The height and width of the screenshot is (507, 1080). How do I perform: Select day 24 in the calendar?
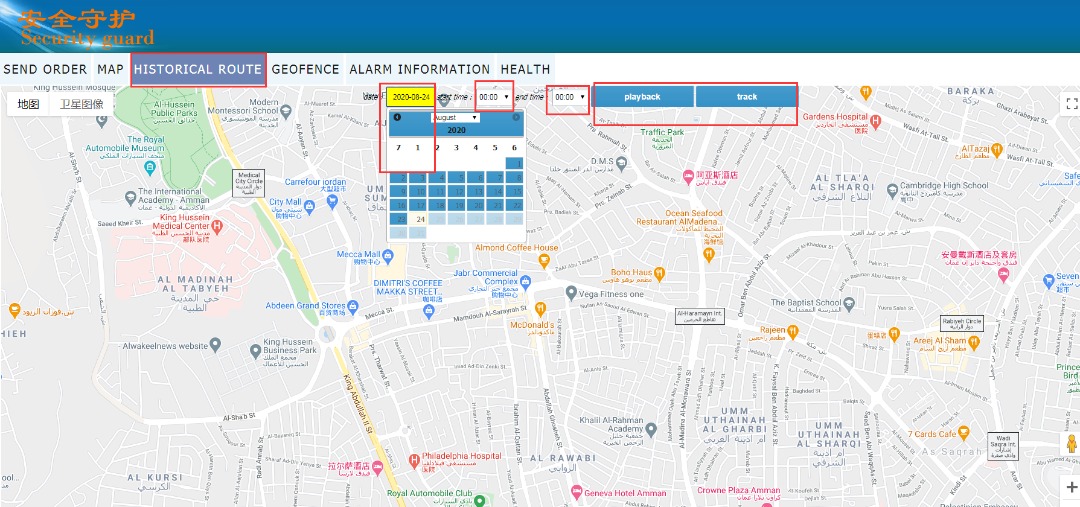pos(418,219)
